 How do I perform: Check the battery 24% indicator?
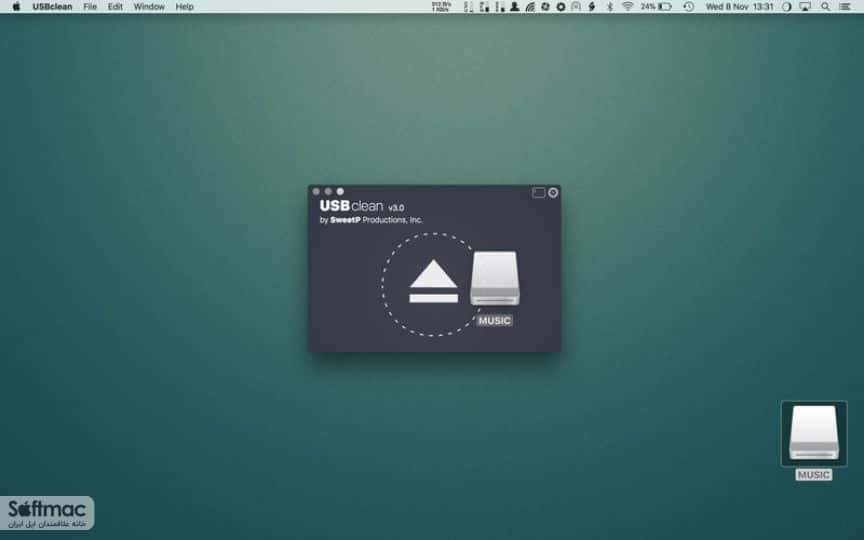click(656, 7)
